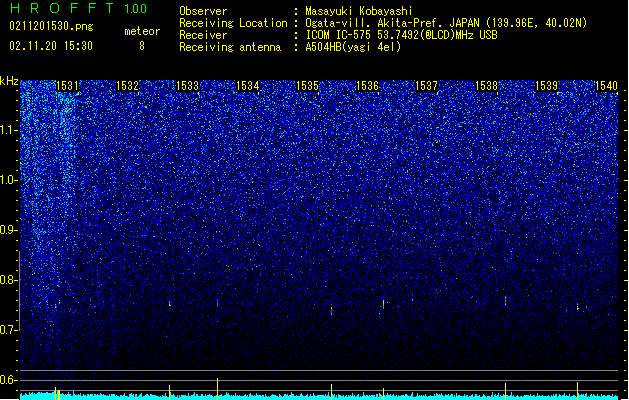Click the 0.6 kHz axis label
Screen dimensions: 629x400
tap(9, 380)
